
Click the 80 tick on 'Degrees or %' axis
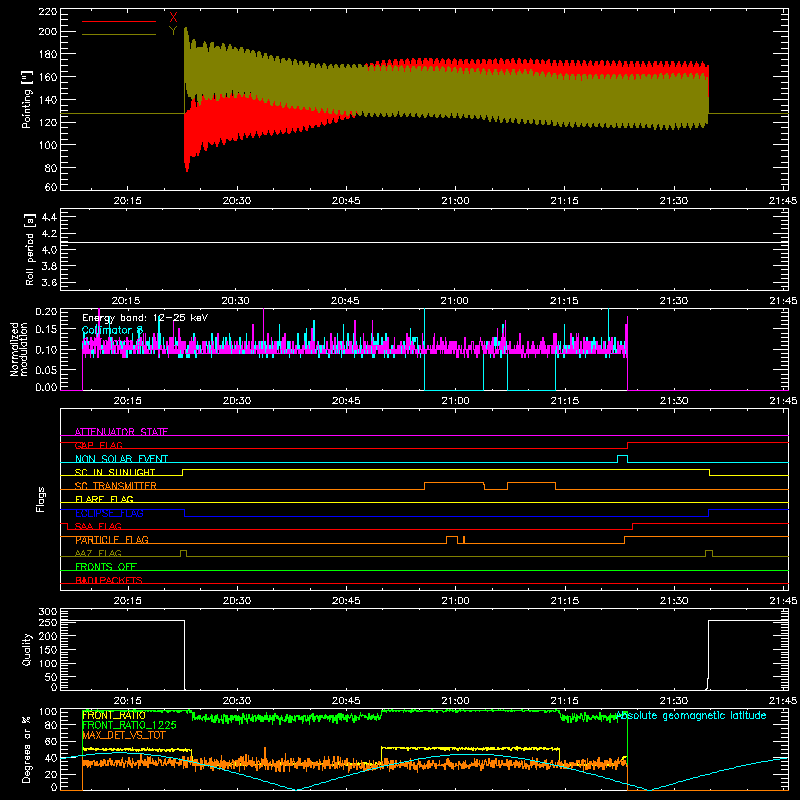(51, 725)
